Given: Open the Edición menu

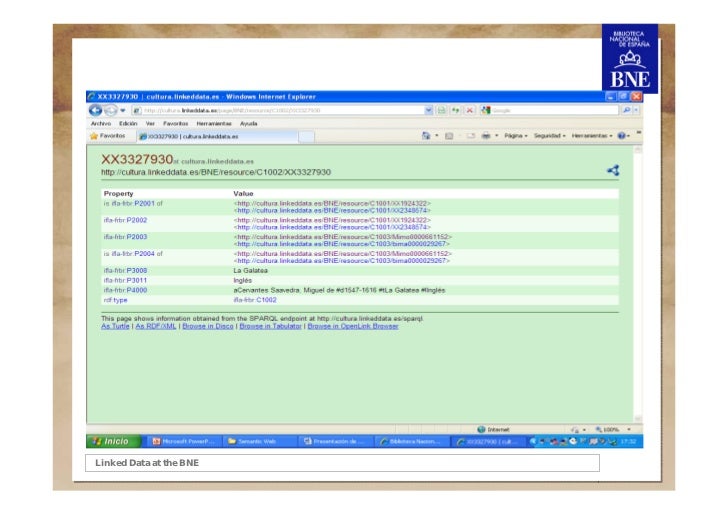Looking at the screenshot, I should tap(127, 123).
